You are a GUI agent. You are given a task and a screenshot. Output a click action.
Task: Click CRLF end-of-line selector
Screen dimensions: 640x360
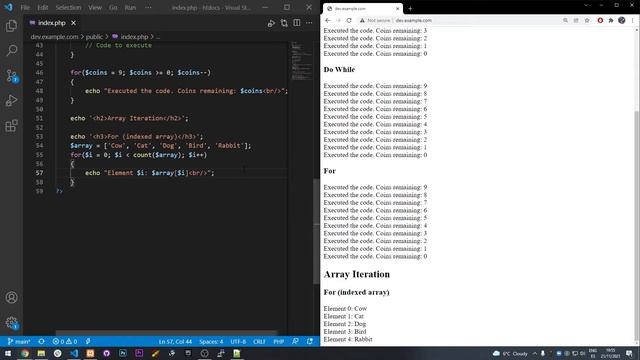(x=259, y=341)
